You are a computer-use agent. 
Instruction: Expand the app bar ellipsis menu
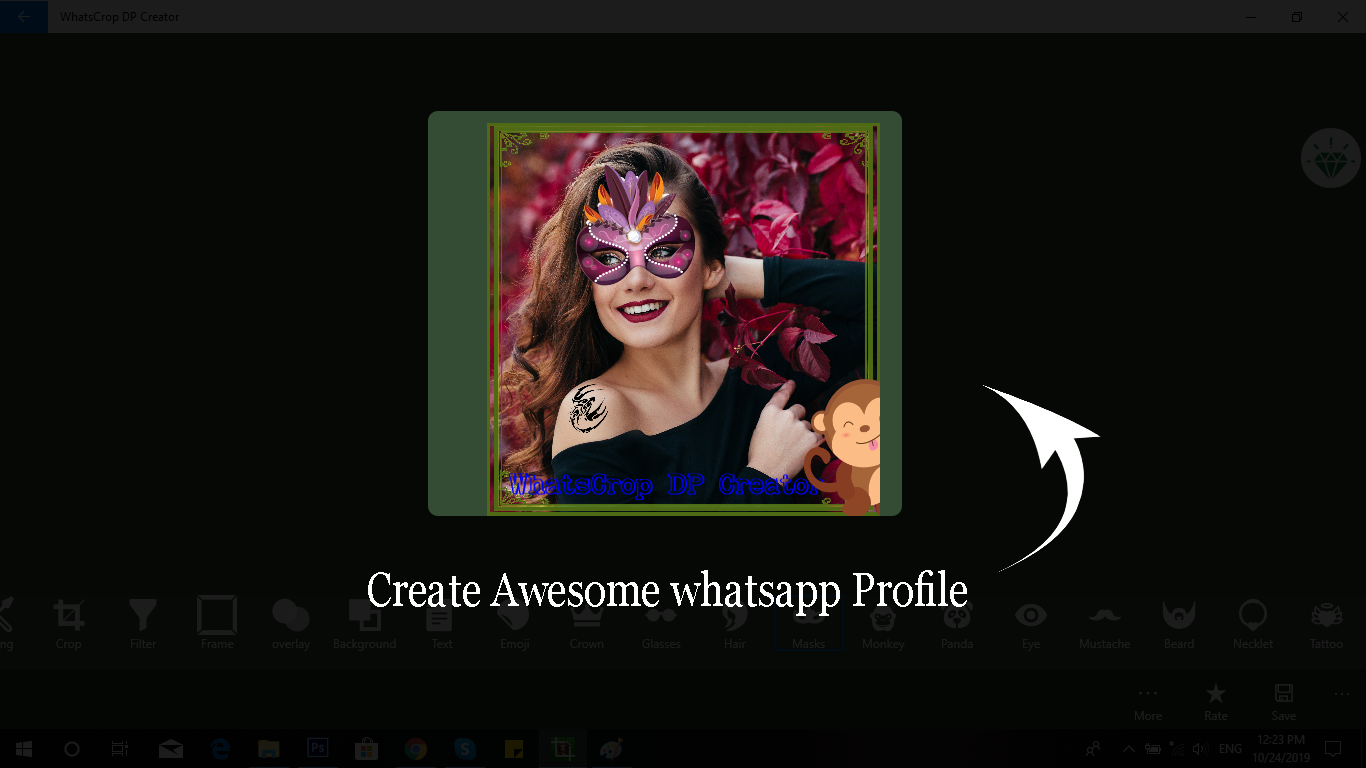(x=1342, y=694)
